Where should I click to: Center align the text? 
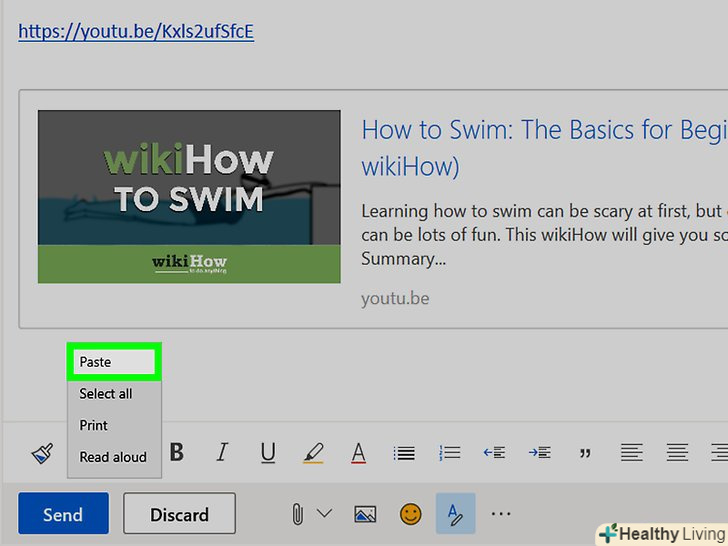coord(677,453)
